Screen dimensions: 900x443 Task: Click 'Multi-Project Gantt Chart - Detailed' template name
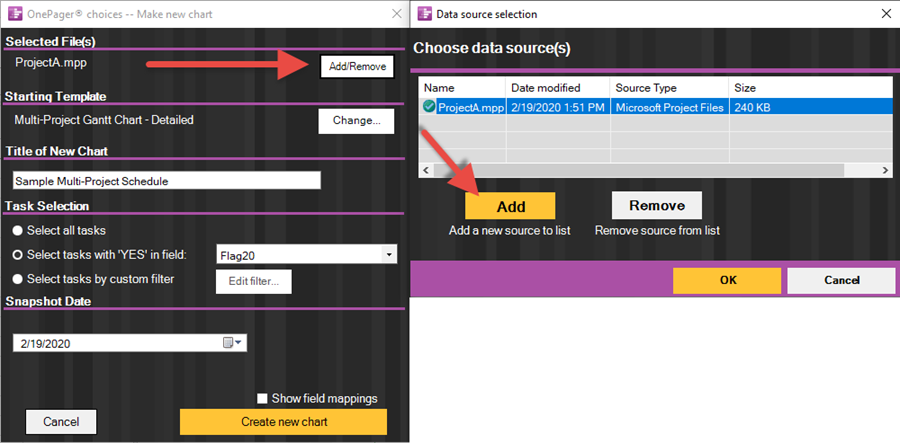(104, 120)
